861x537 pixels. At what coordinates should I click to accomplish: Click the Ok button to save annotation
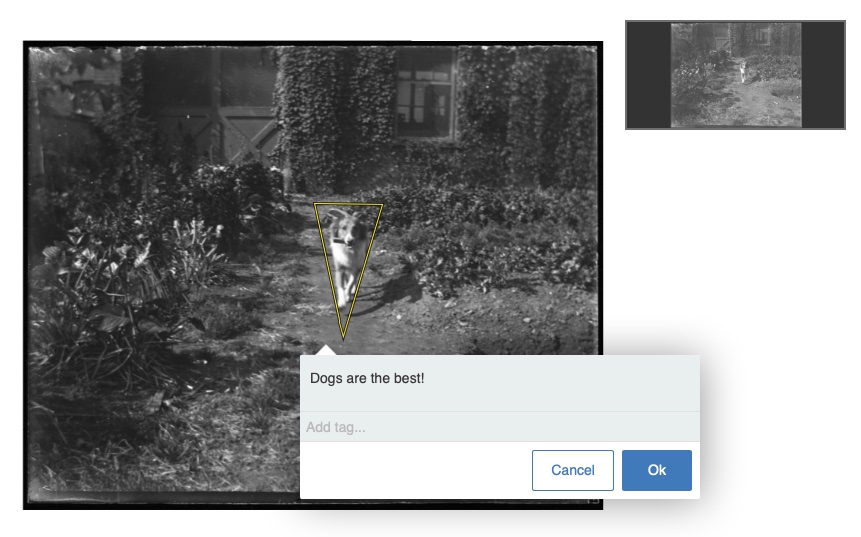pos(656,470)
